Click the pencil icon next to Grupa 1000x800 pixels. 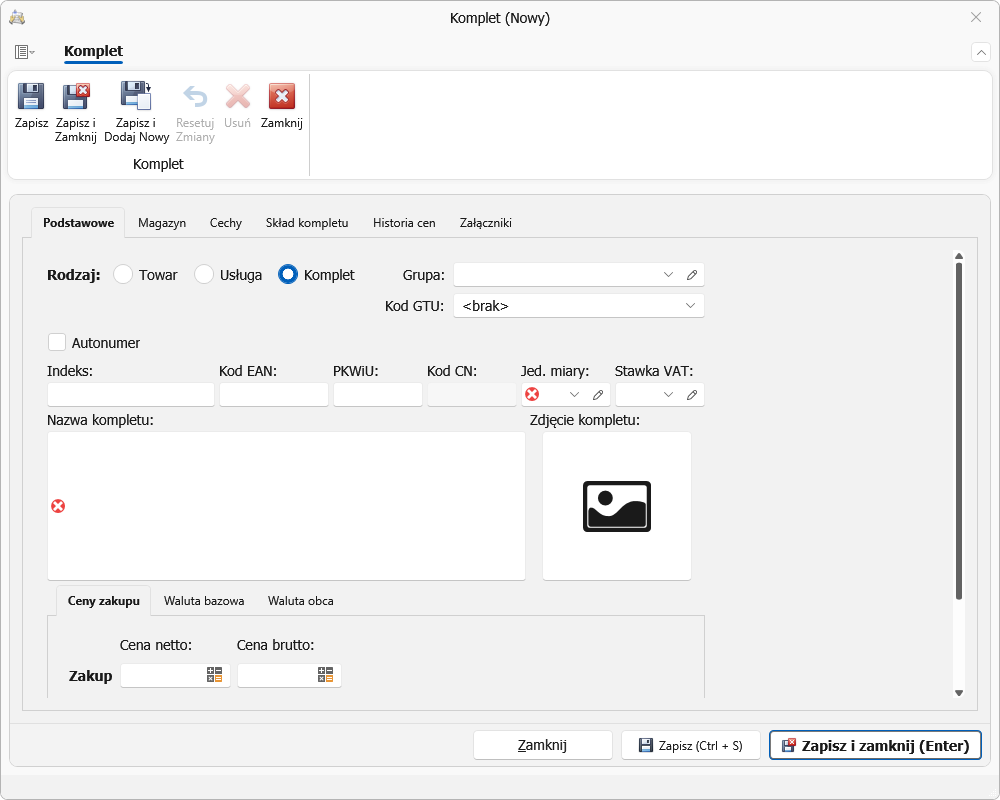pyautogui.click(x=691, y=275)
